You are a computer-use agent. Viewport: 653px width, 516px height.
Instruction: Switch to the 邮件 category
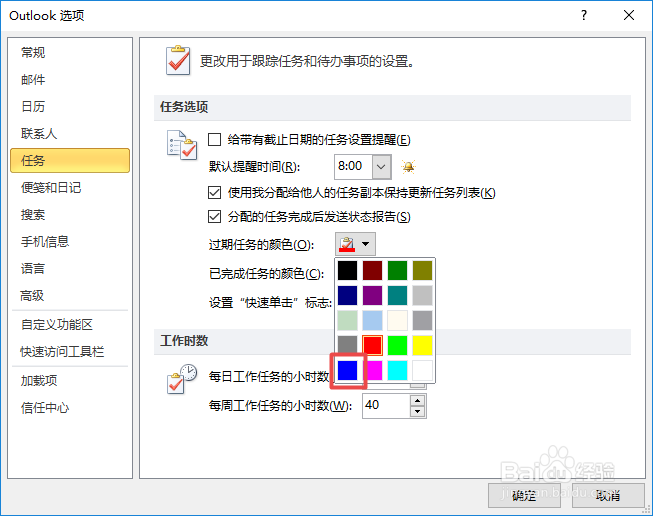click(70, 80)
